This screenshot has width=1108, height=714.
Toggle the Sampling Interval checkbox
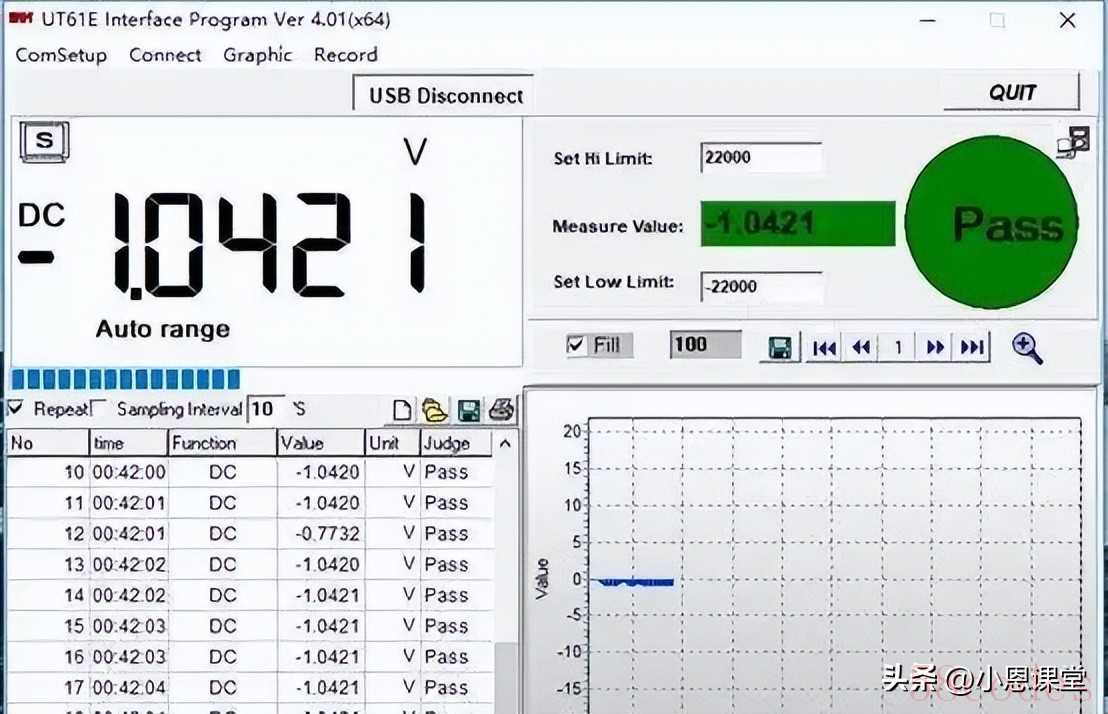tap(99, 408)
